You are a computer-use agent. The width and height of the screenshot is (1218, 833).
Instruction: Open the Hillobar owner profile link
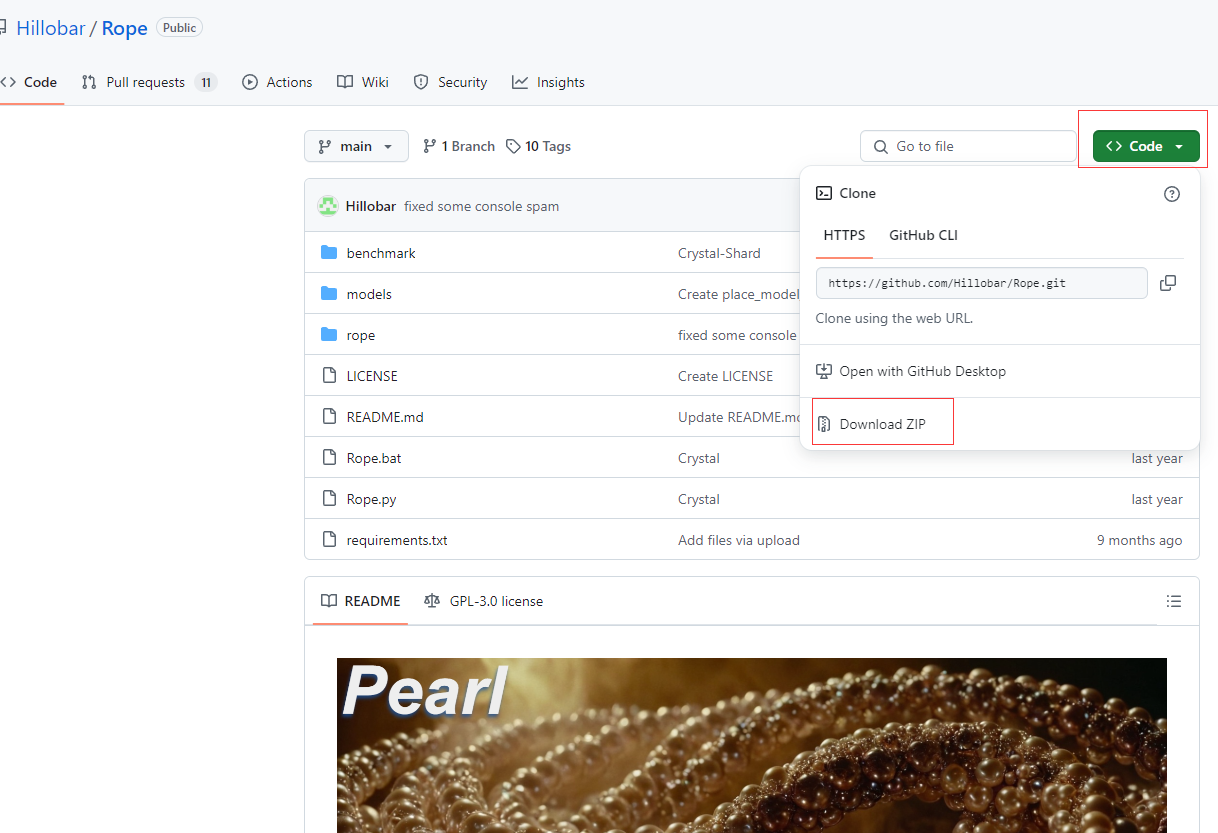pyautogui.click(x=50, y=28)
